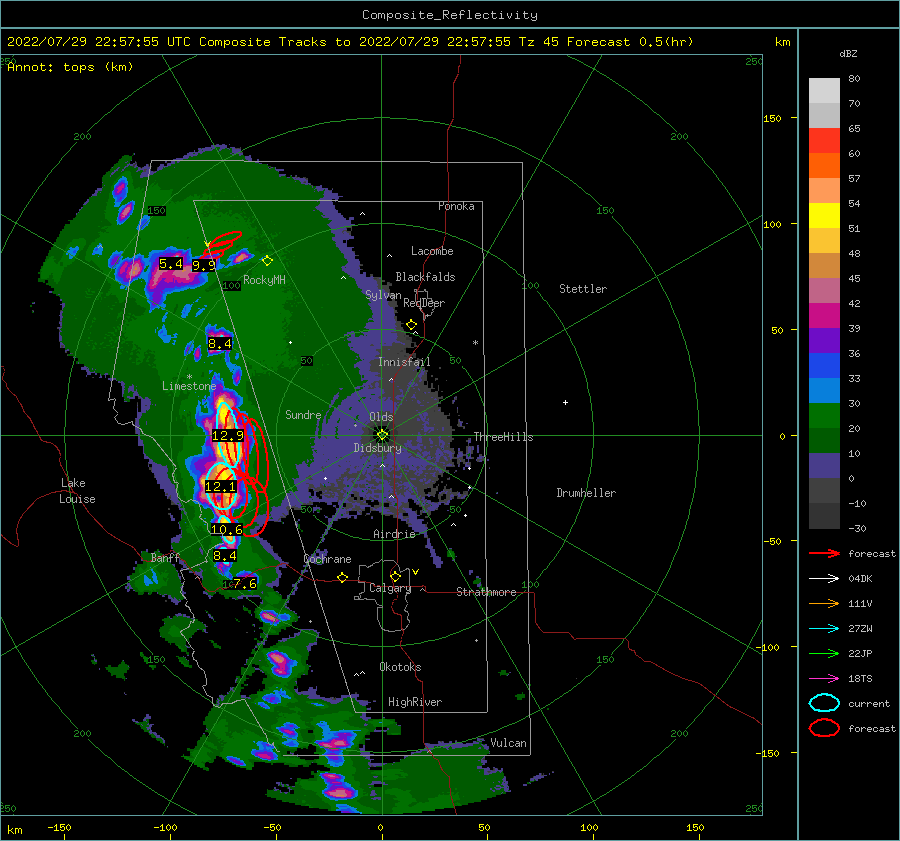Click the yellow diamond marker above Calgary
Screen dimensions: 900x841
[x=395, y=576]
